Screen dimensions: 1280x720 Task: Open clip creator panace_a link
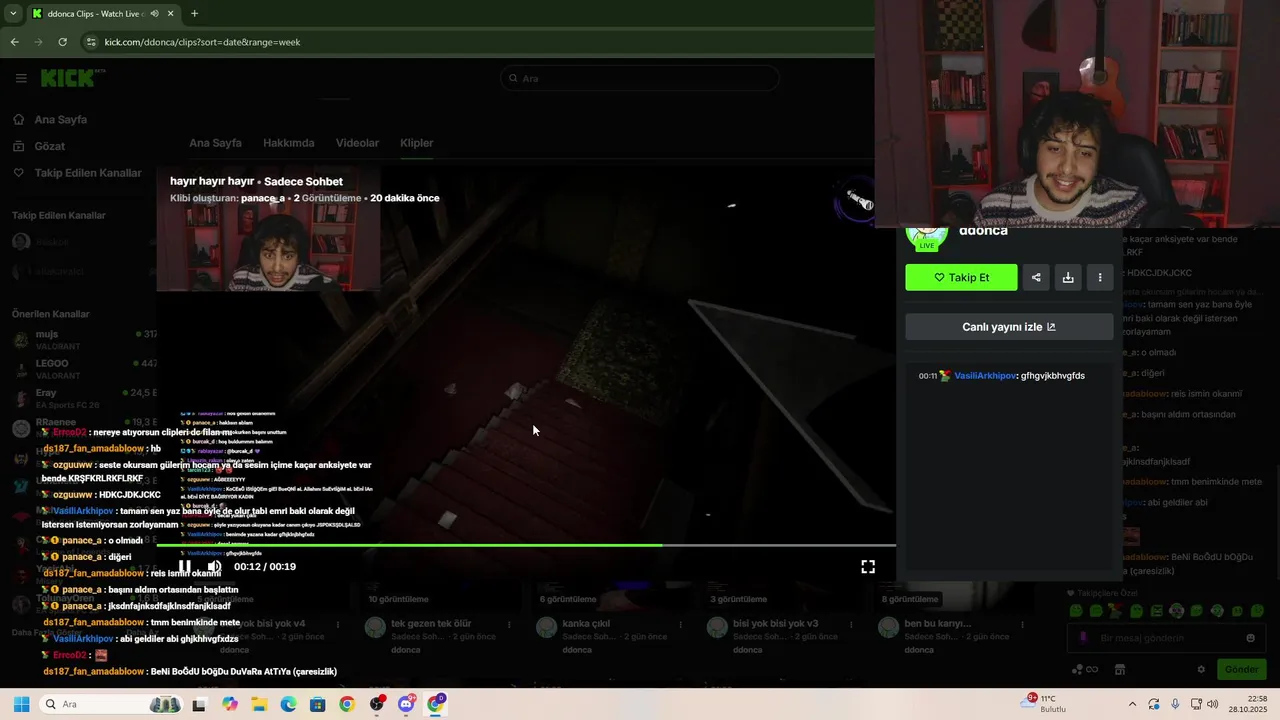click(263, 198)
